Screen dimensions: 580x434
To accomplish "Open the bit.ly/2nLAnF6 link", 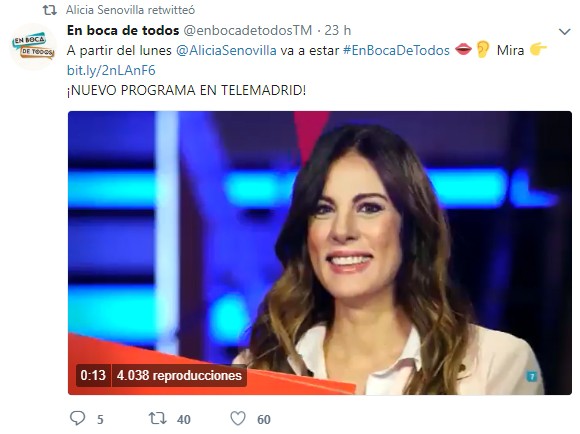I will (x=111, y=70).
